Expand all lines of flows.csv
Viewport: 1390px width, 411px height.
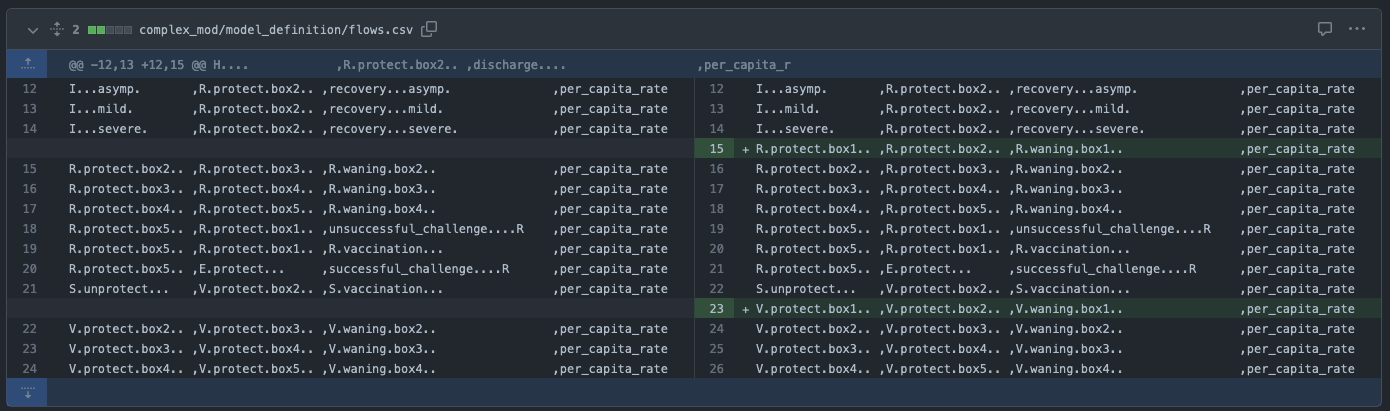[57, 30]
